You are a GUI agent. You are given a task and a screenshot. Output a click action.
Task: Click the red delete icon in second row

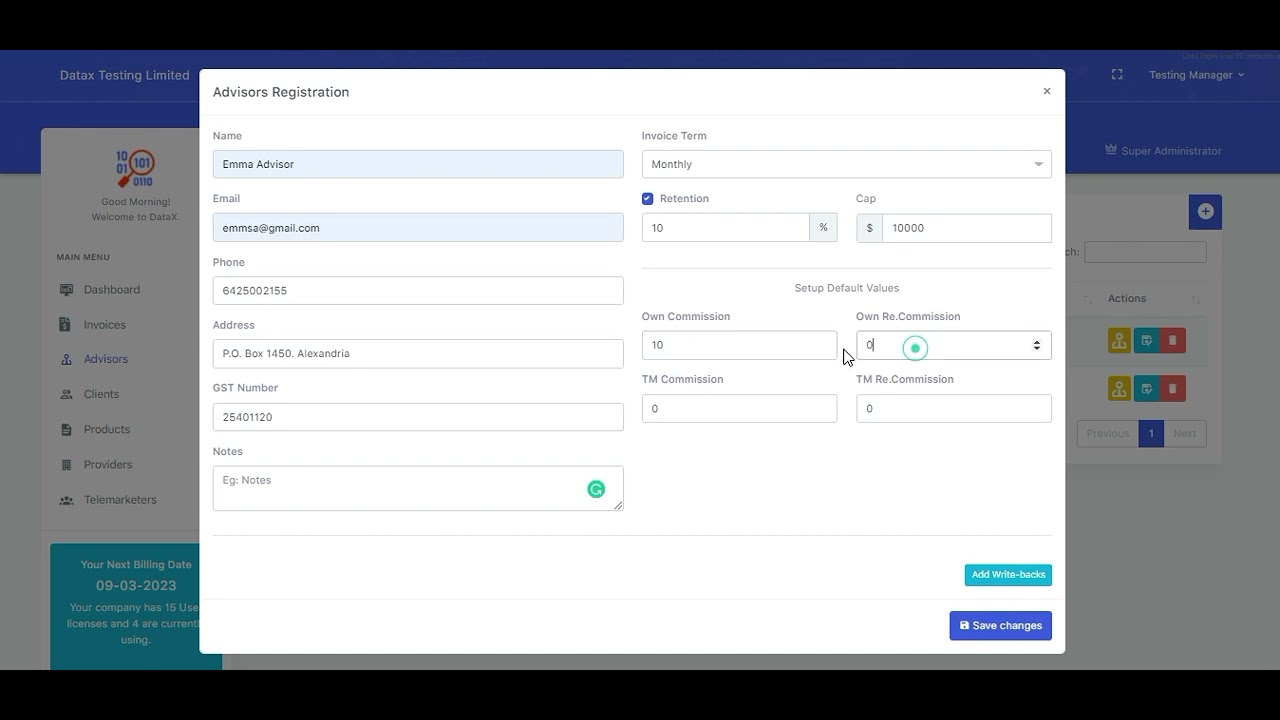1173,388
